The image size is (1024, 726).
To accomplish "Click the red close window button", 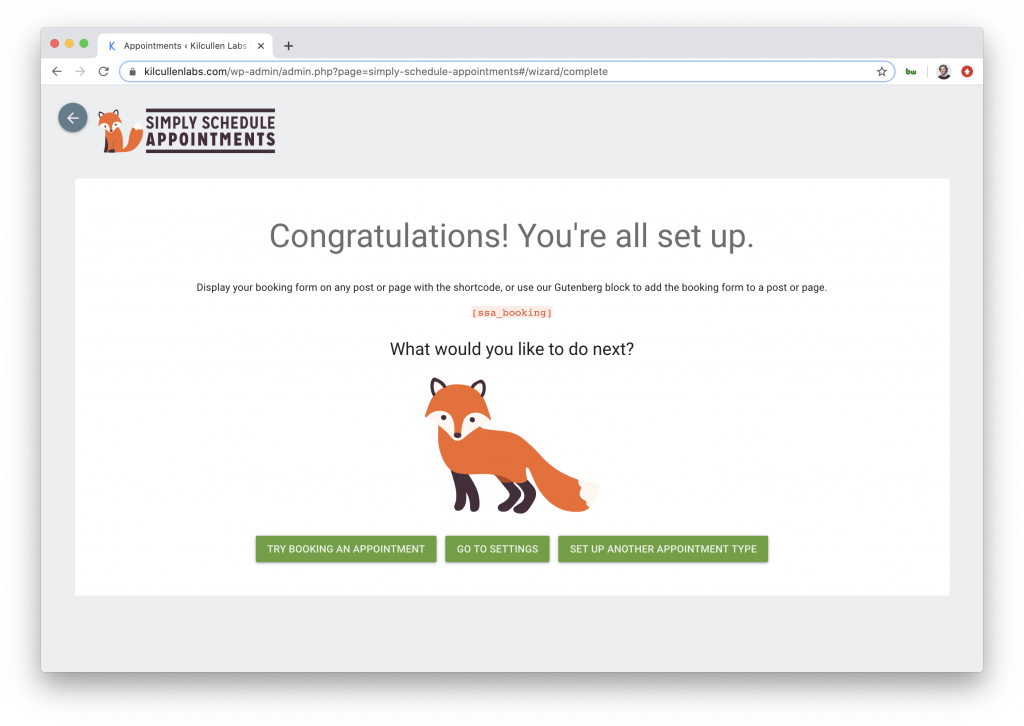I will [x=55, y=44].
